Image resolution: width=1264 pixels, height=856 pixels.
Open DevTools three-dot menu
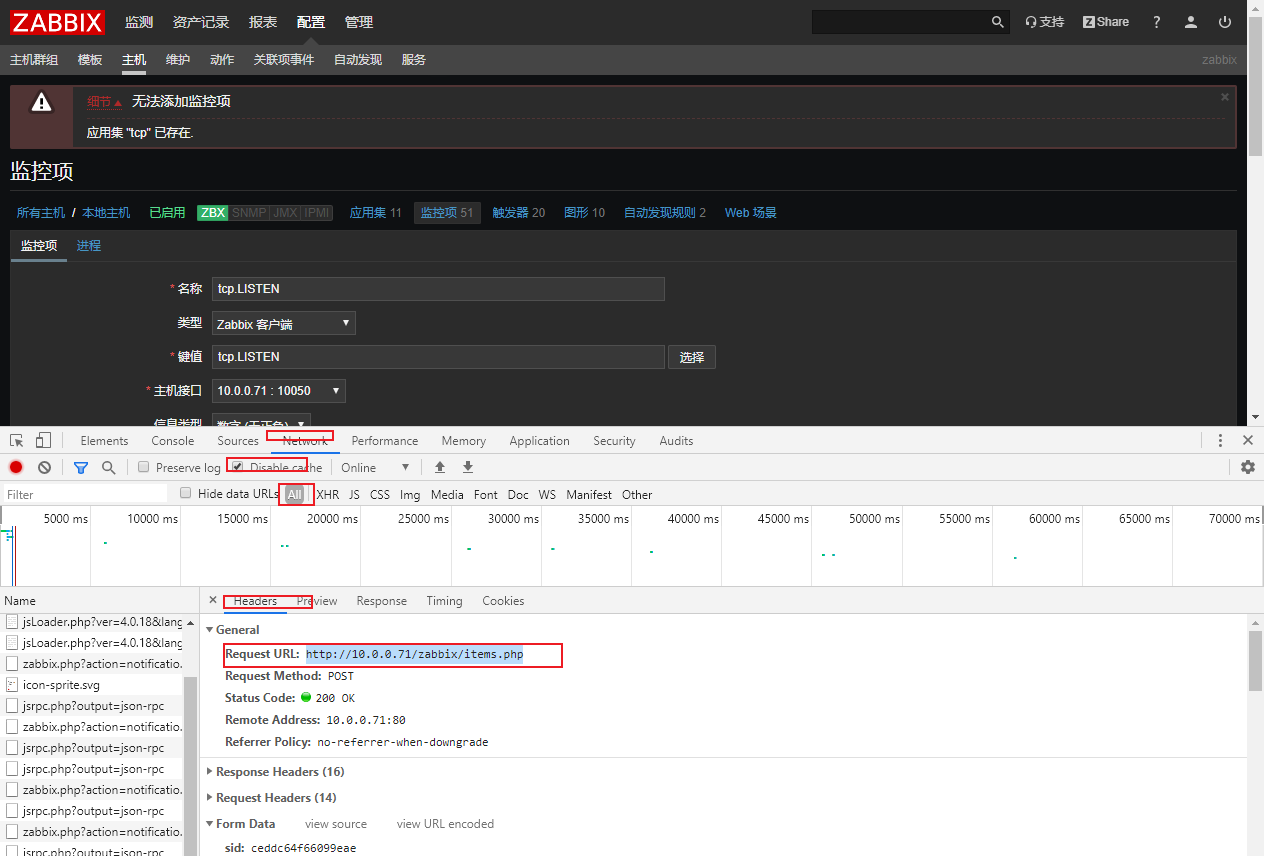(x=1220, y=440)
